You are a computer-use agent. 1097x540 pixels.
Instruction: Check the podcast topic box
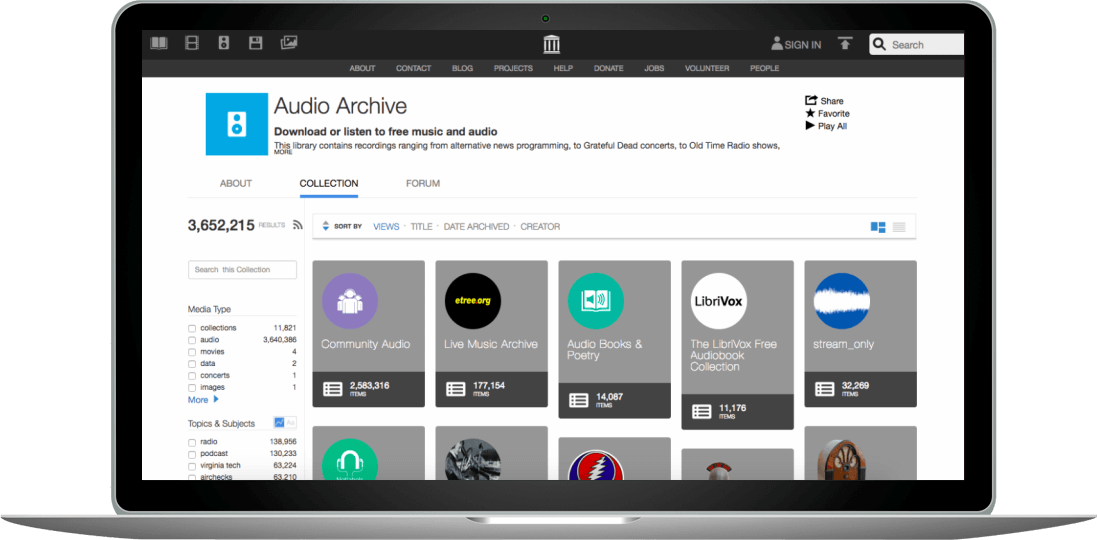[192, 454]
